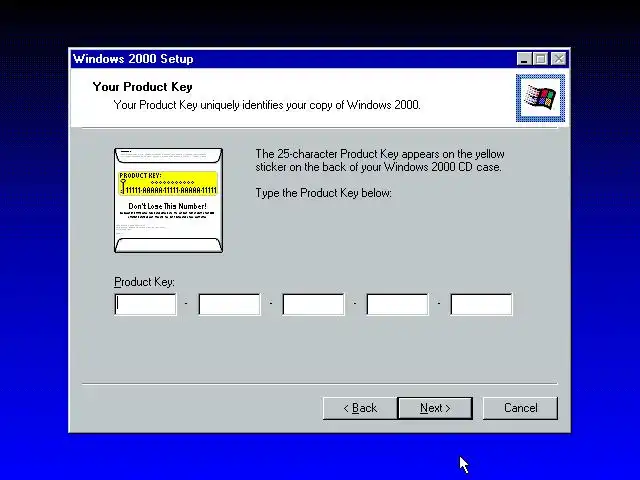
Task: Proceed with the Next button
Action: tap(435, 408)
